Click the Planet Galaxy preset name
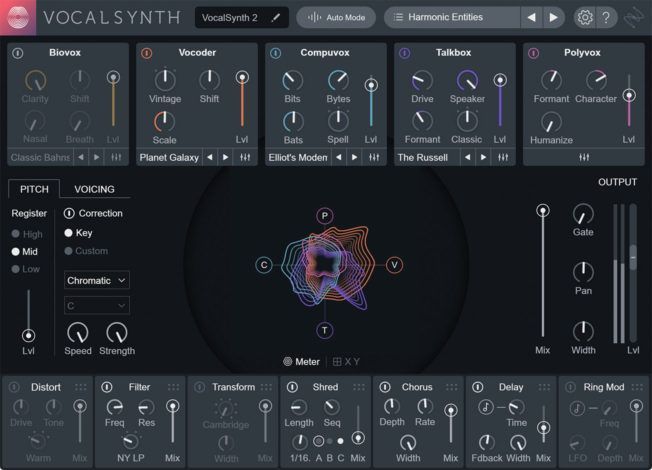This screenshot has height=470, width=652. point(169,158)
